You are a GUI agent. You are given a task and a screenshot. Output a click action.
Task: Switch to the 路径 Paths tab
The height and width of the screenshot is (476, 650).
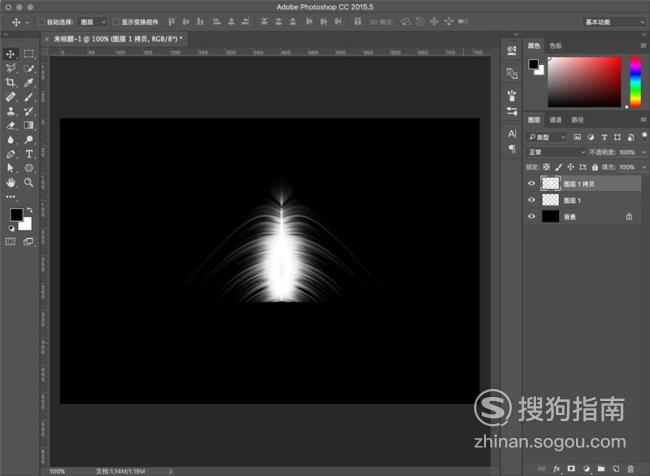(x=577, y=120)
